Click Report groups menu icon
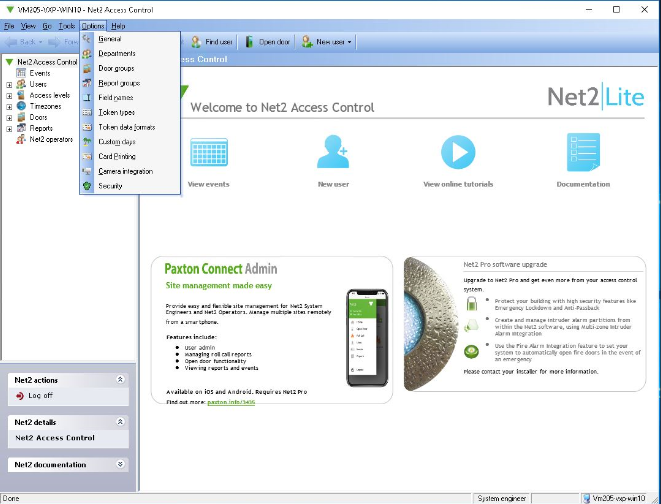This screenshot has width=661, height=504. 87,83
